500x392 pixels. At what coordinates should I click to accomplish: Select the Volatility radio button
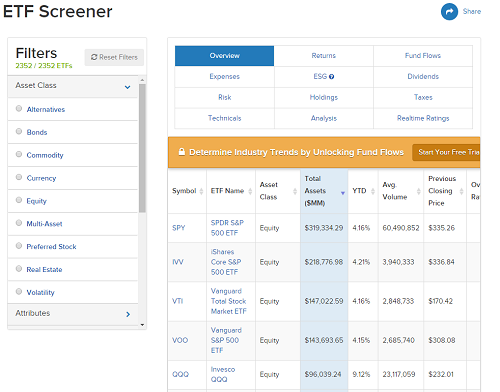click(19, 292)
